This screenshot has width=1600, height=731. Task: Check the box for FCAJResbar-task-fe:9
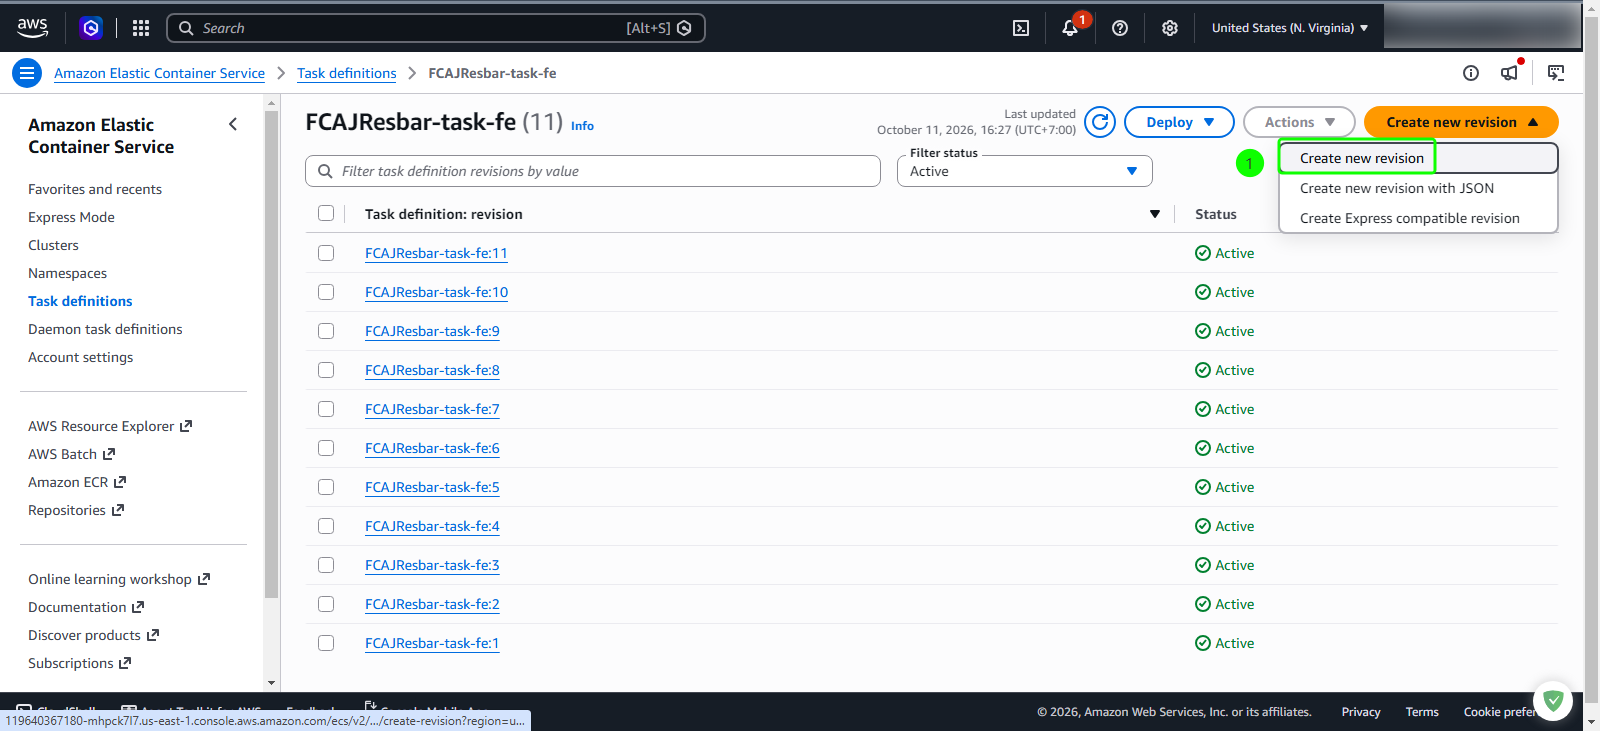tap(326, 331)
